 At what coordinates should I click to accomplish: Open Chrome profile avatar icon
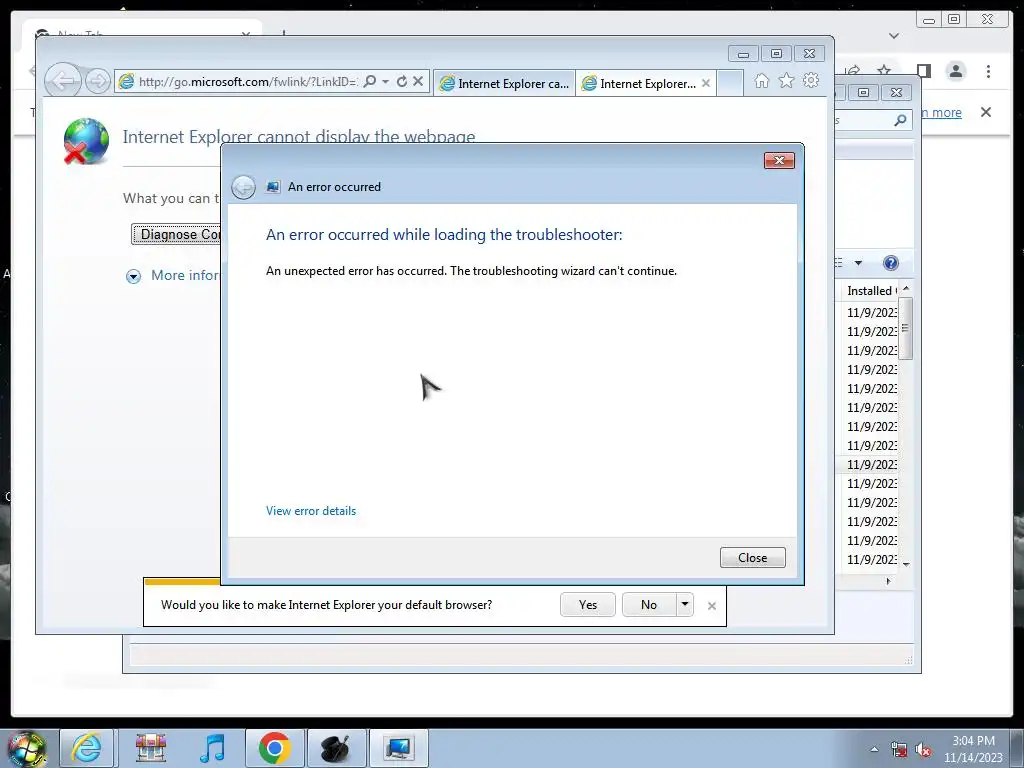point(955,71)
